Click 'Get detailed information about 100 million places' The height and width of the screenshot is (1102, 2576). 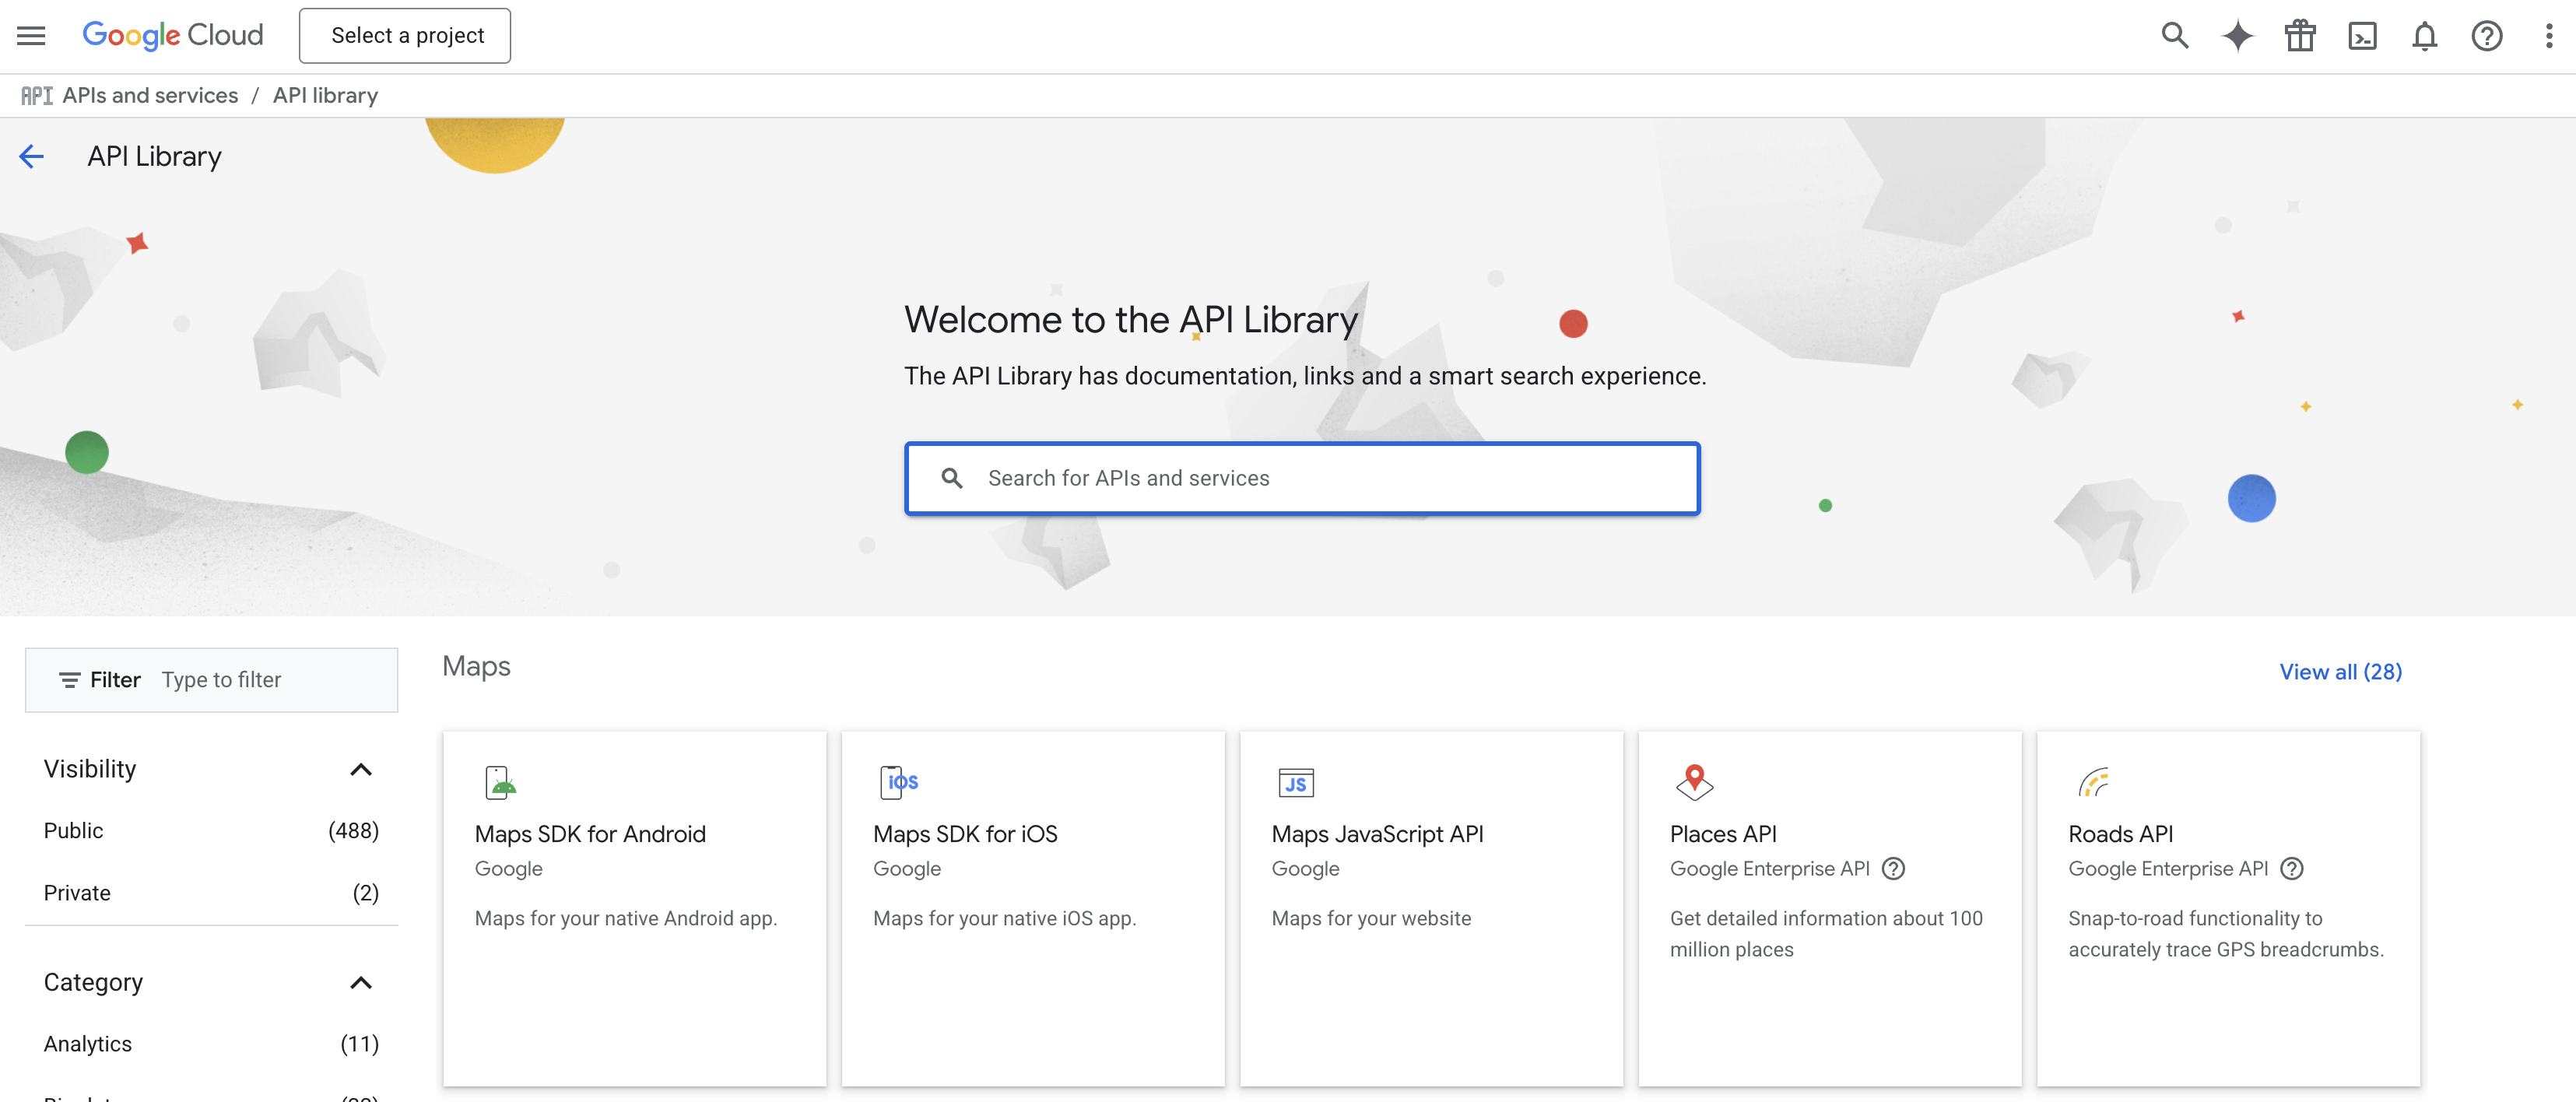pos(1826,934)
